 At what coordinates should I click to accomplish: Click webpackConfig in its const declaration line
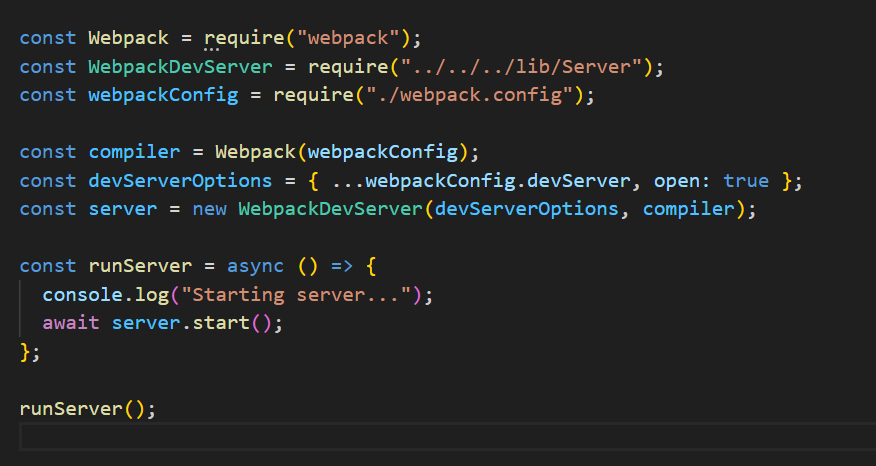coord(163,95)
